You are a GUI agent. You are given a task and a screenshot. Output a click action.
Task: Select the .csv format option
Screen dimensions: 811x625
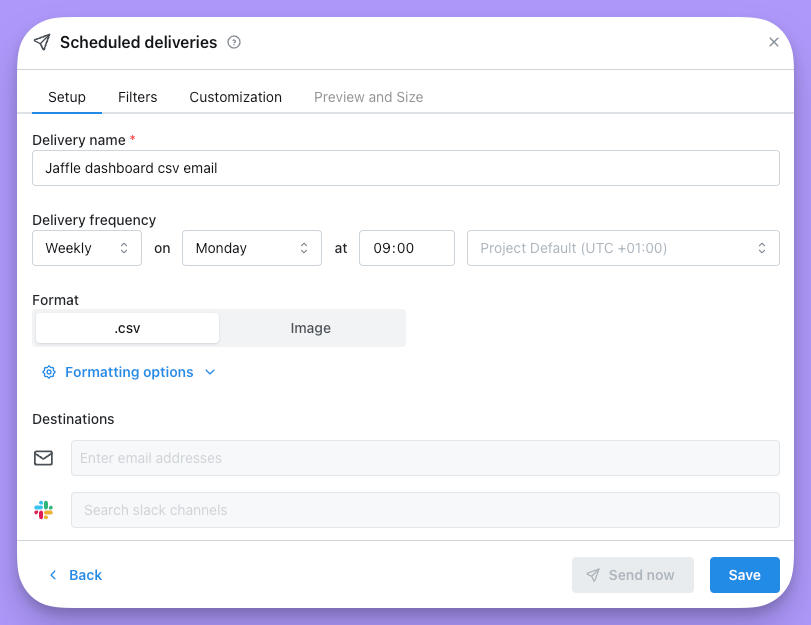tap(127, 328)
